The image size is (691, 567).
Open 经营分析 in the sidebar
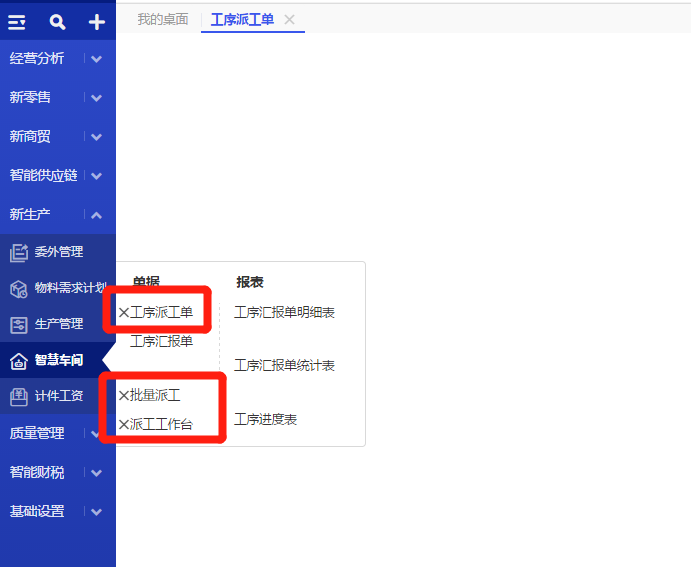[37, 59]
